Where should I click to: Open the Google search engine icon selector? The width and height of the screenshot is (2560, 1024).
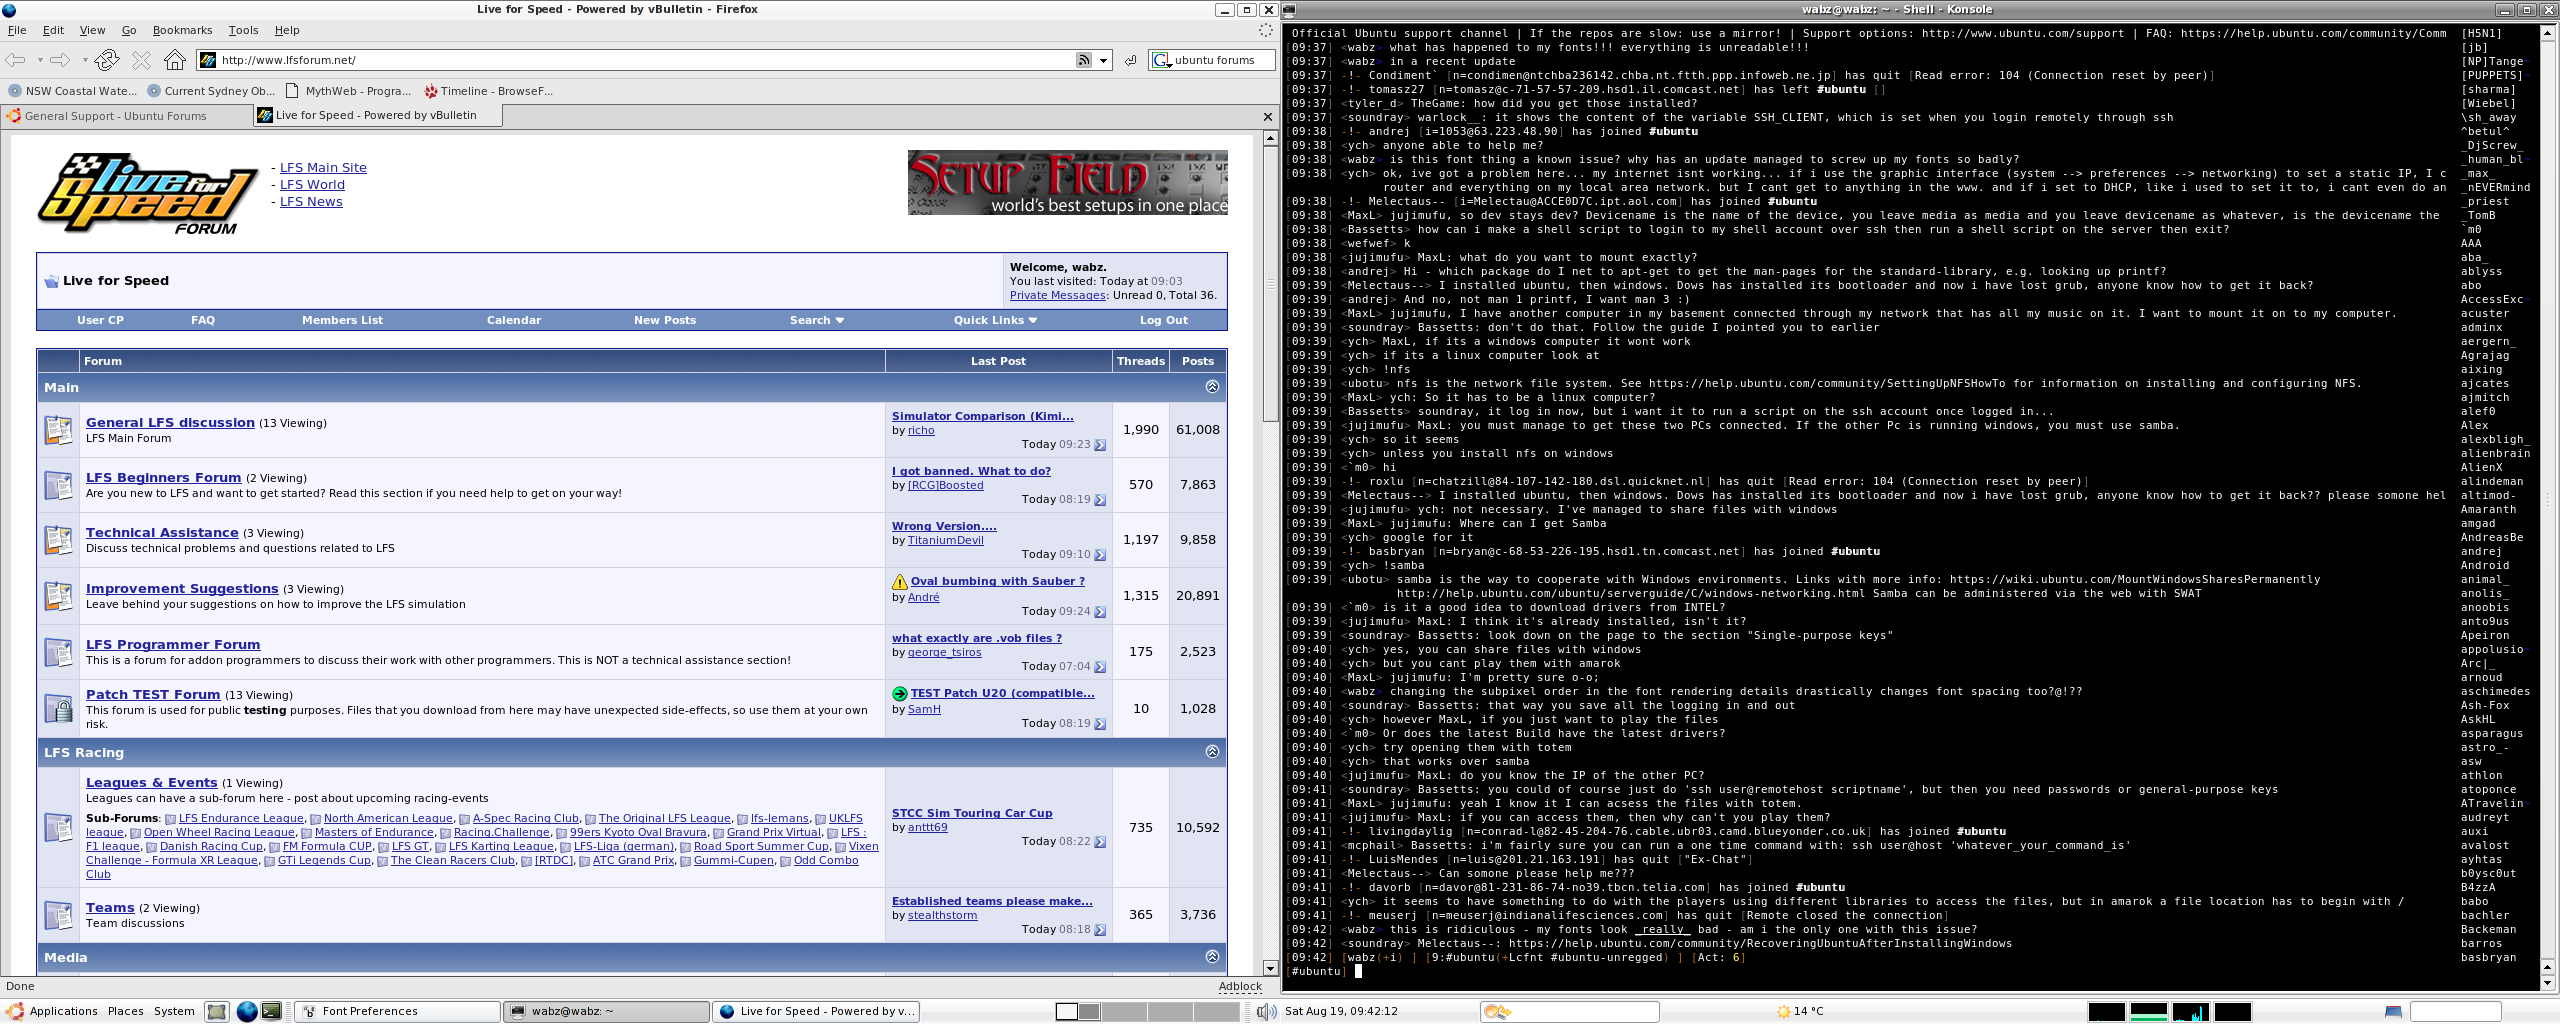click(1162, 60)
